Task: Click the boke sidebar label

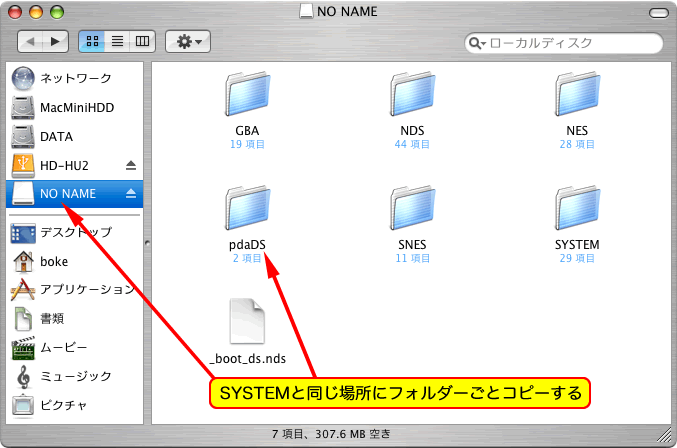Action: click(54, 262)
